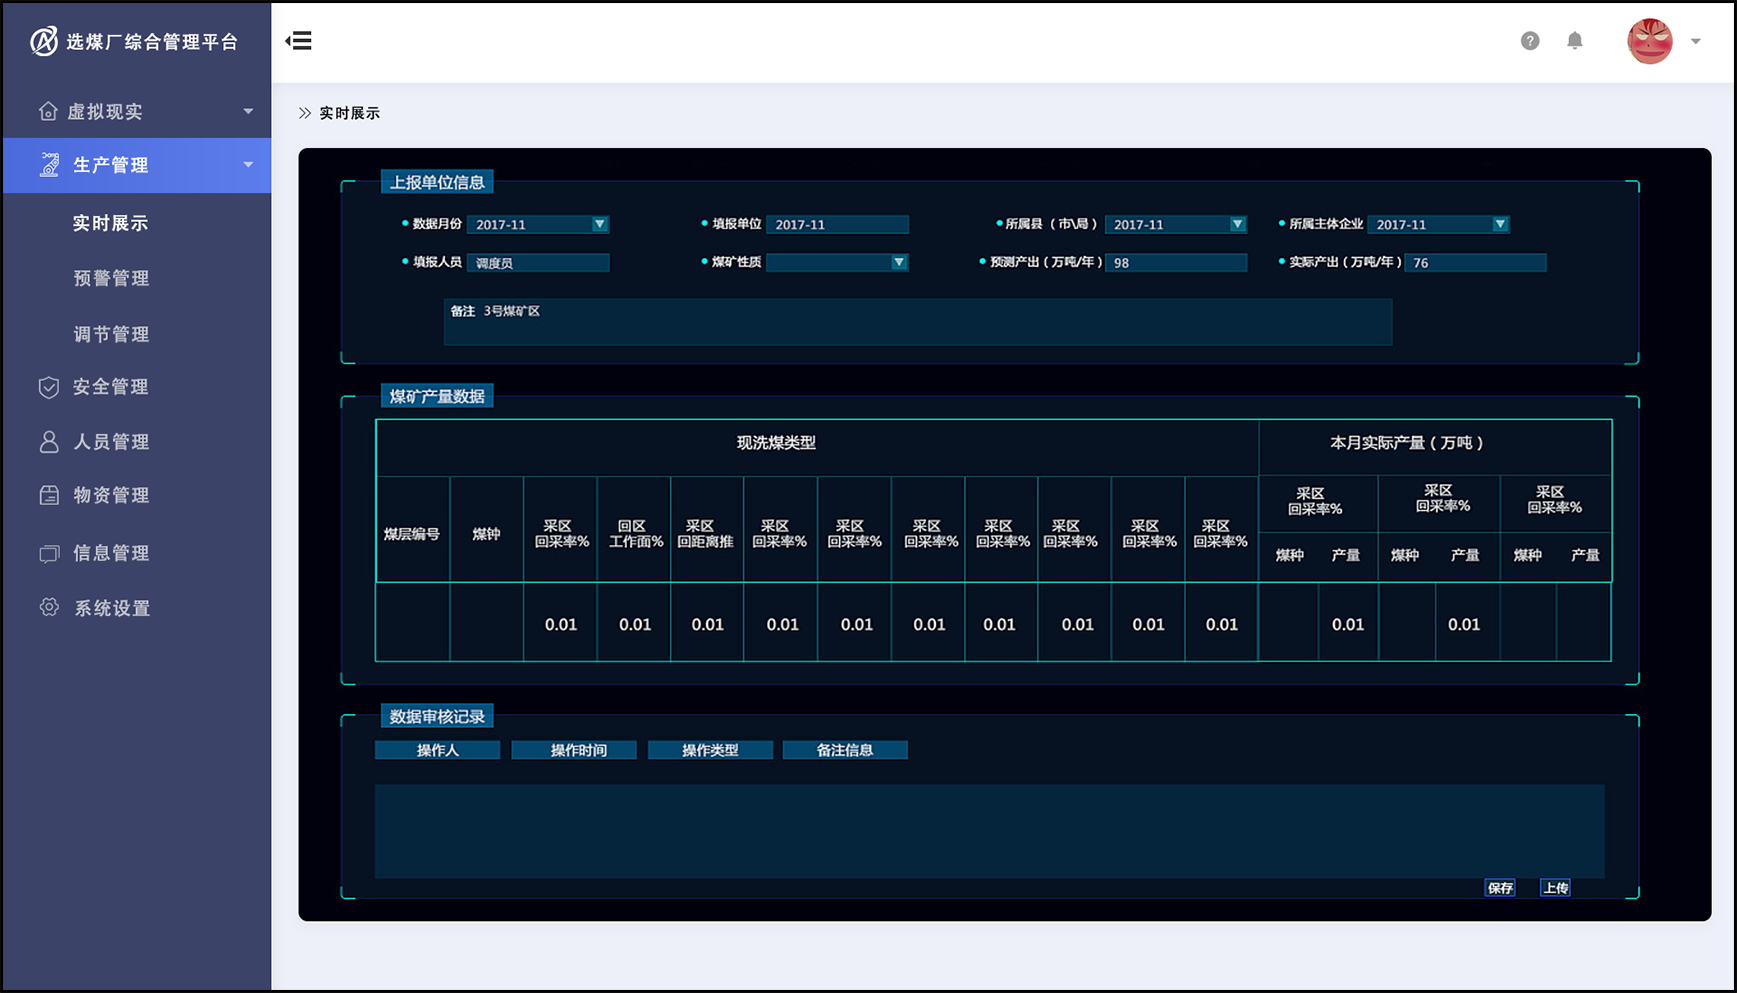Click the platform logo icon
This screenshot has height=993, width=1737.
click(x=44, y=41)
